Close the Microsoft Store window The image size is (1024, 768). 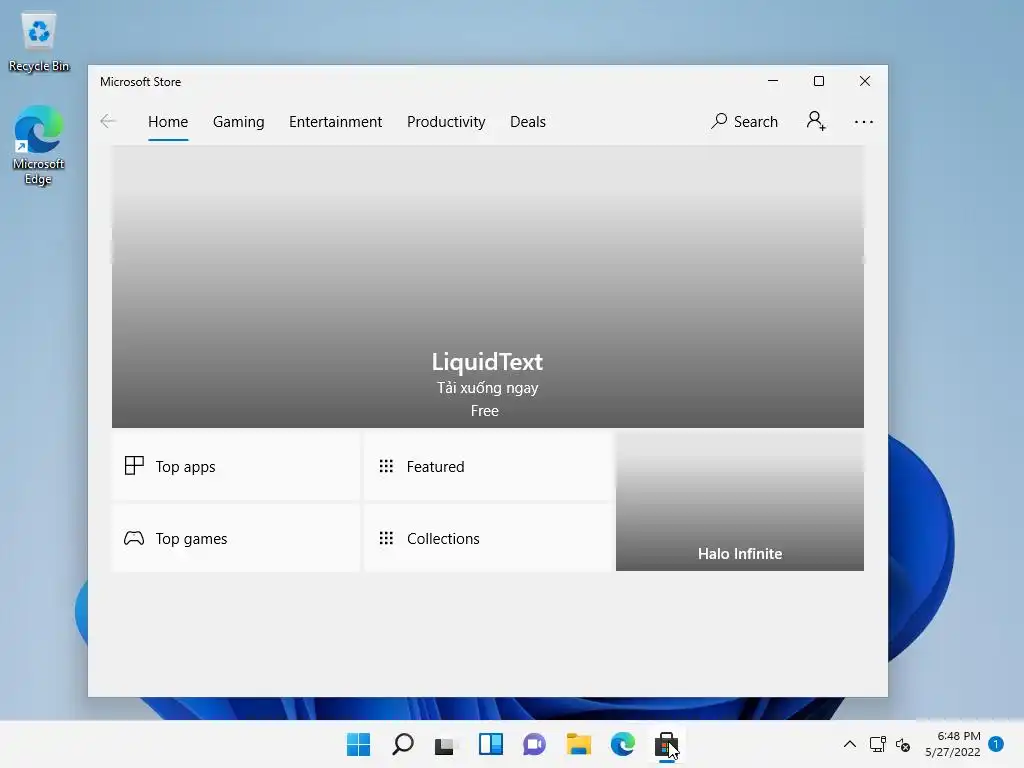(865, 81)
